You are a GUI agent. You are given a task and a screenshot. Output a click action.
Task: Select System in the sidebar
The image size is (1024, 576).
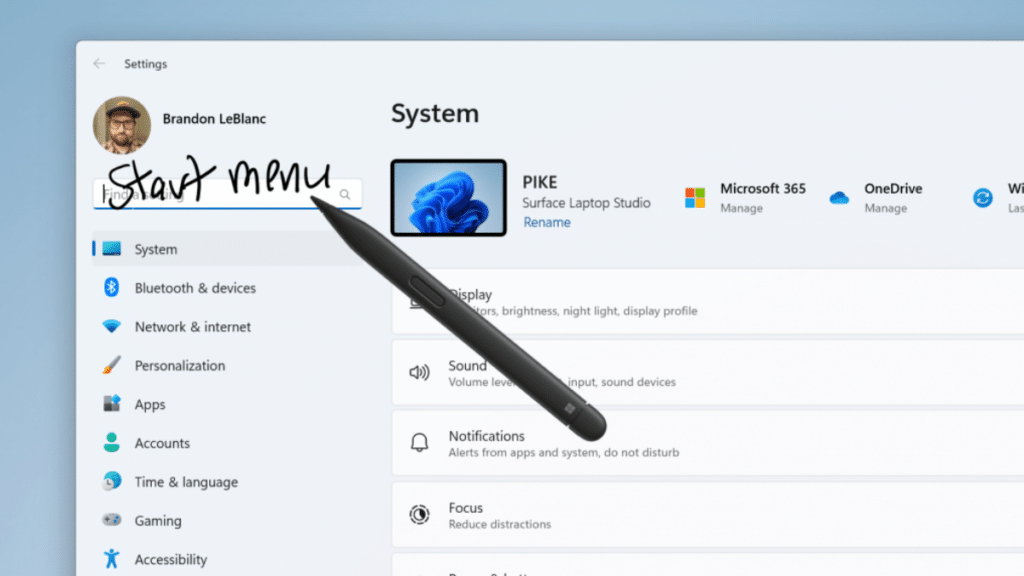[x=156, y=249]
